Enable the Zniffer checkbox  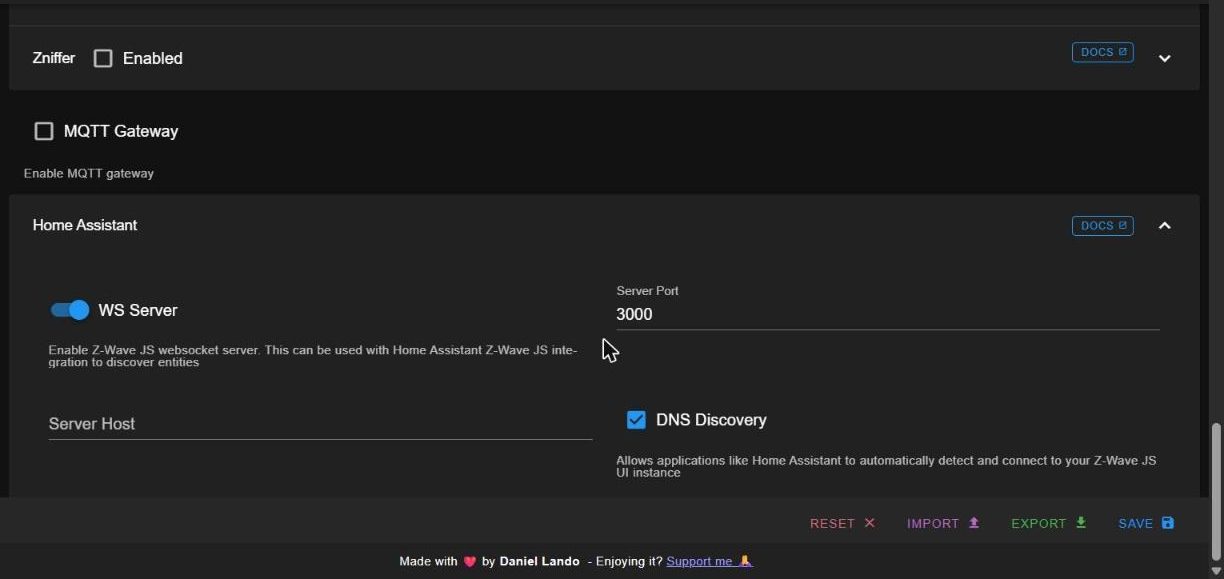[103, 58]
